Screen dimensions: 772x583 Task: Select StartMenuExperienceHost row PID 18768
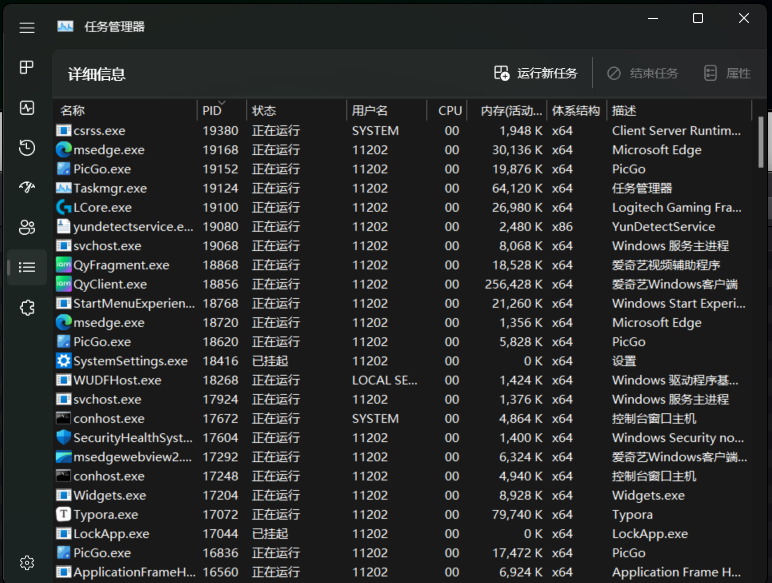(403, 303)
